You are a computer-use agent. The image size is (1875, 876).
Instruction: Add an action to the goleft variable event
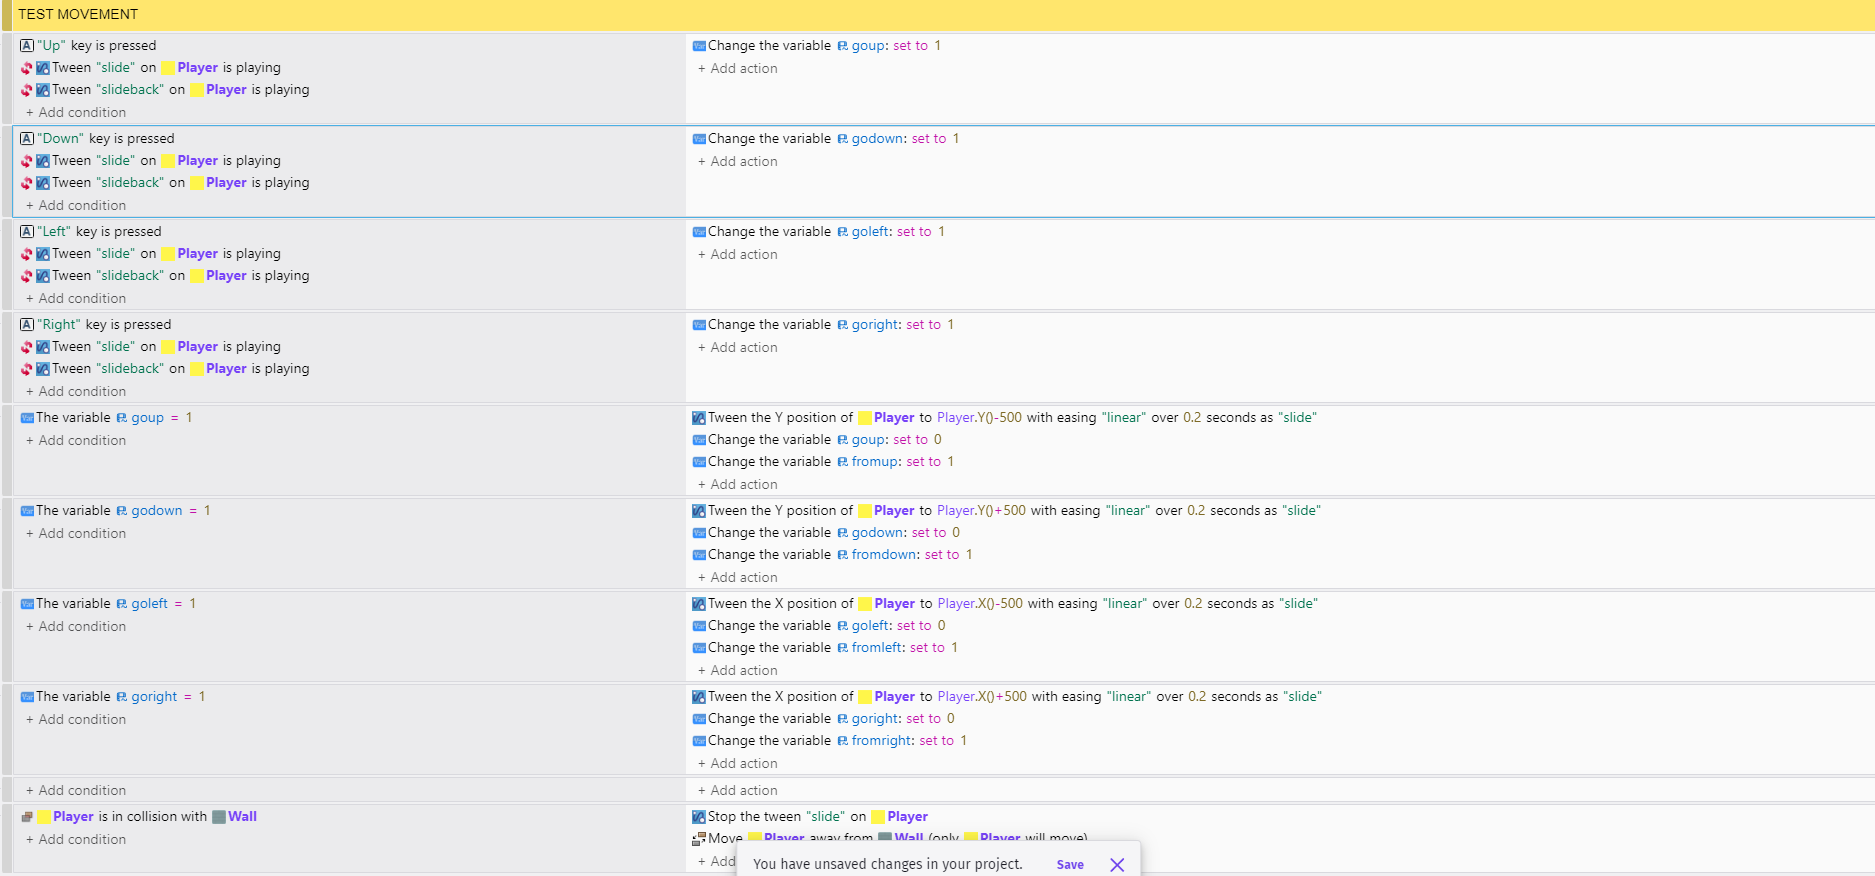737,671
